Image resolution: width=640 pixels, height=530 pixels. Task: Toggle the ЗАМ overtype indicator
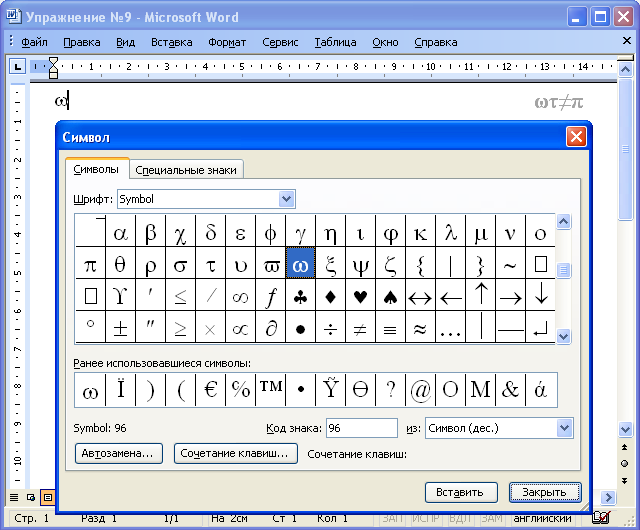pyautogui.click(x=492, y=518)
